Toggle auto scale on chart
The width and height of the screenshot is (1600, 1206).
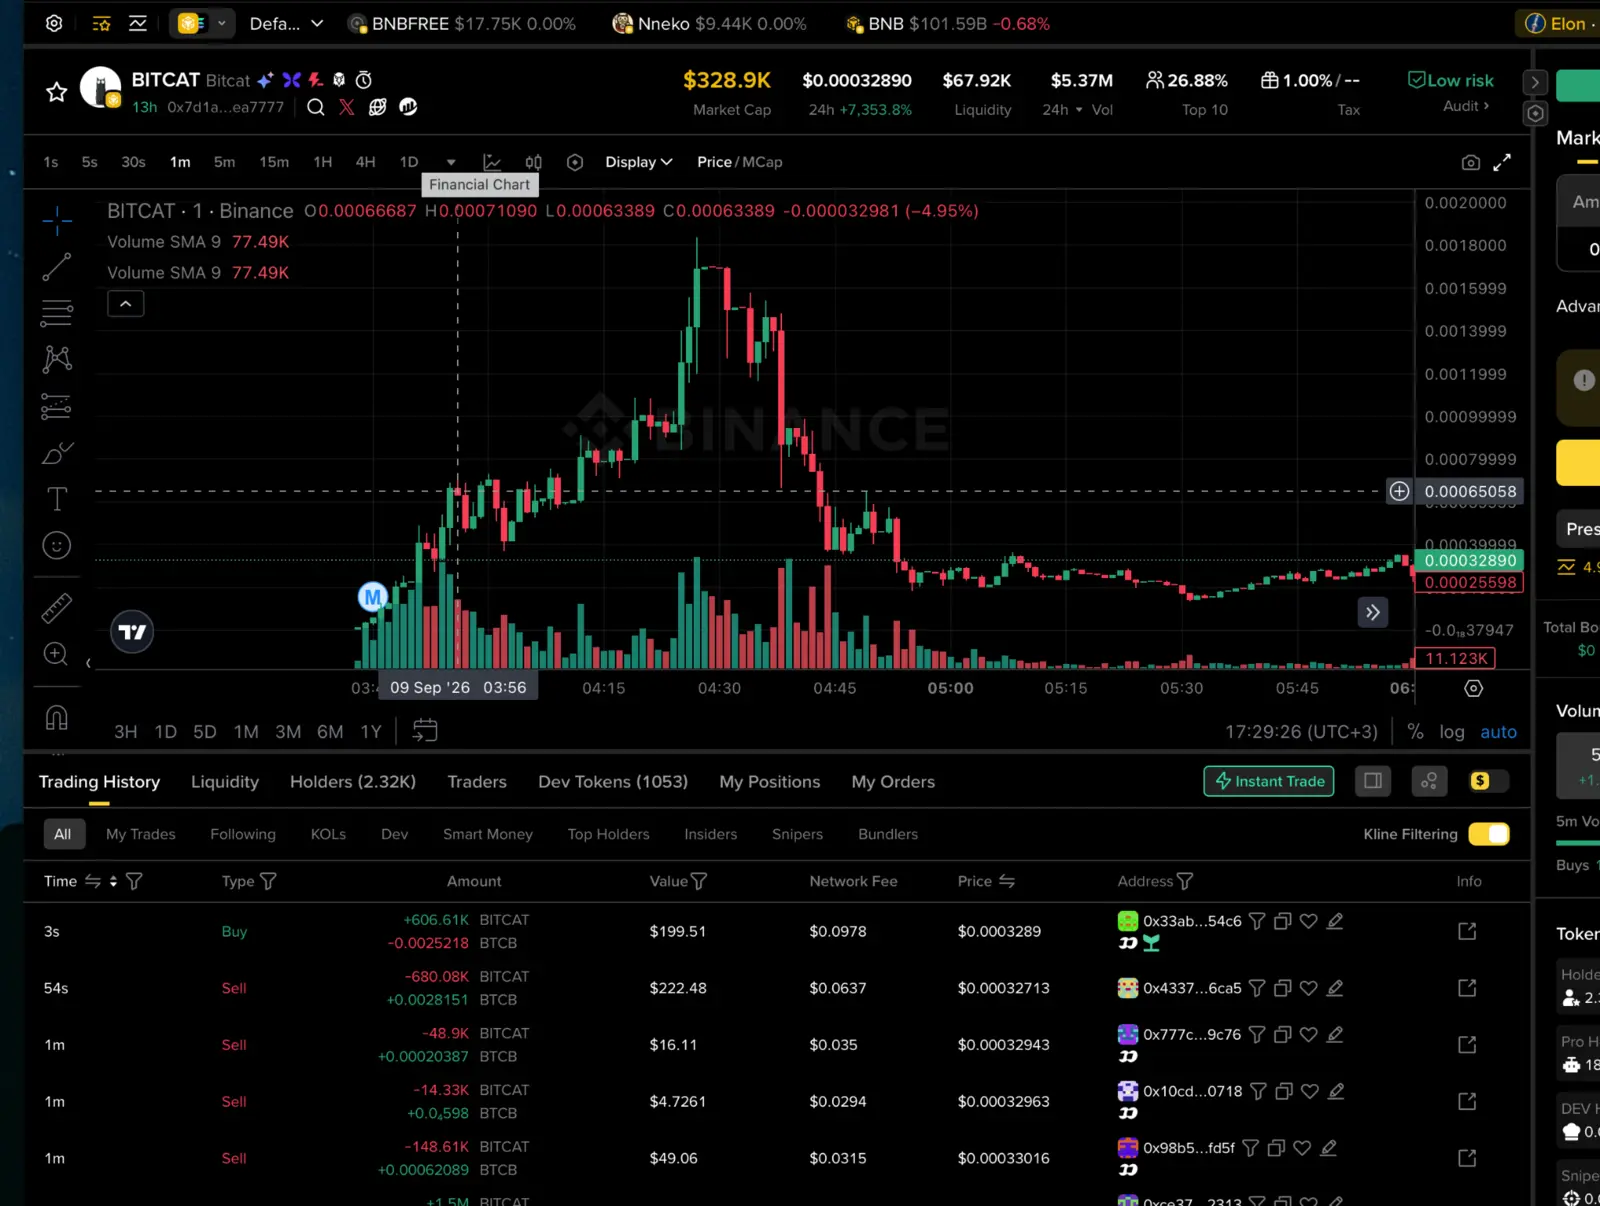pyautogui.click(x=1498, y=732)
